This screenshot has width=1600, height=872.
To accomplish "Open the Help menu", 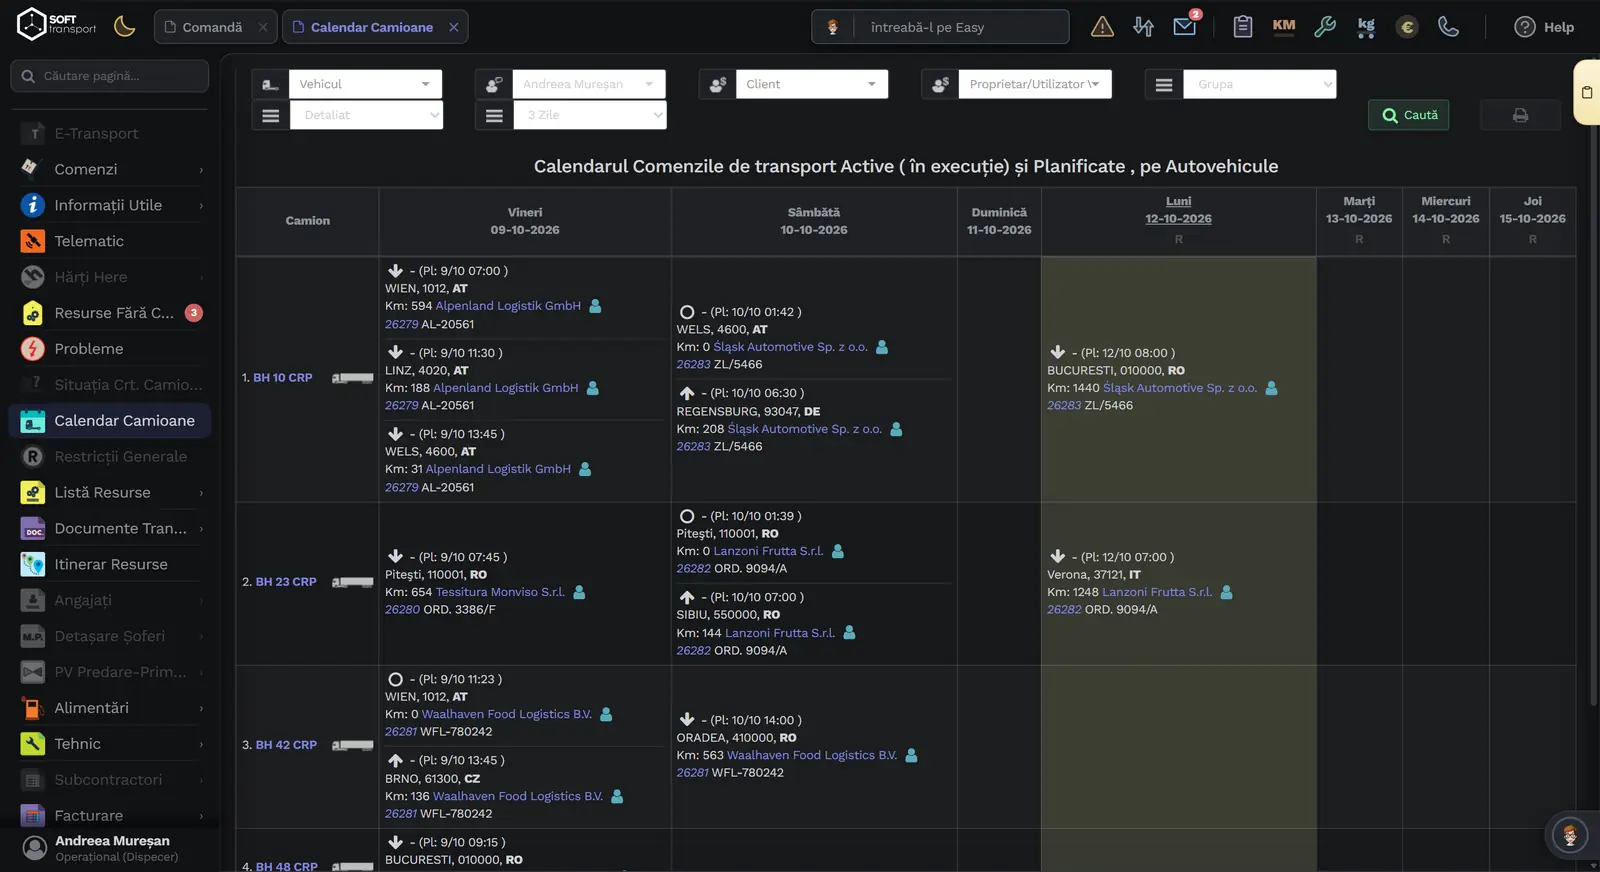I will tap(1544, 27).
